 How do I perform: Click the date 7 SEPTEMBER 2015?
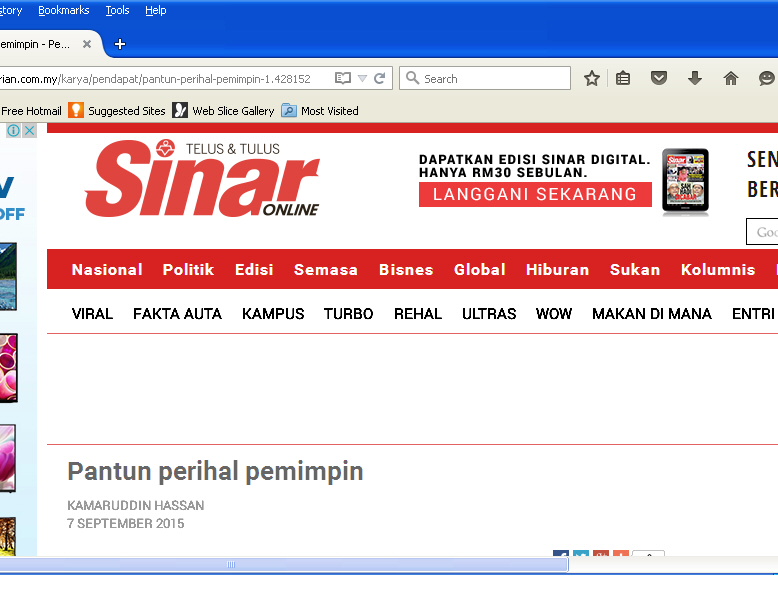[126, 523]
